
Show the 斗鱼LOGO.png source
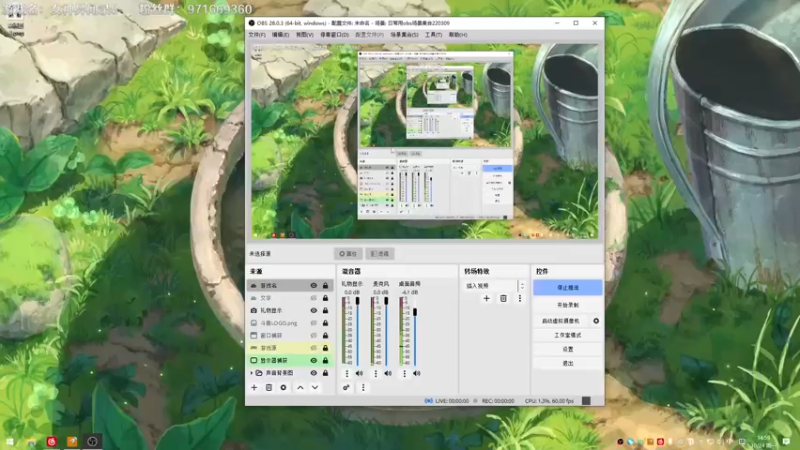click(313, 323)
